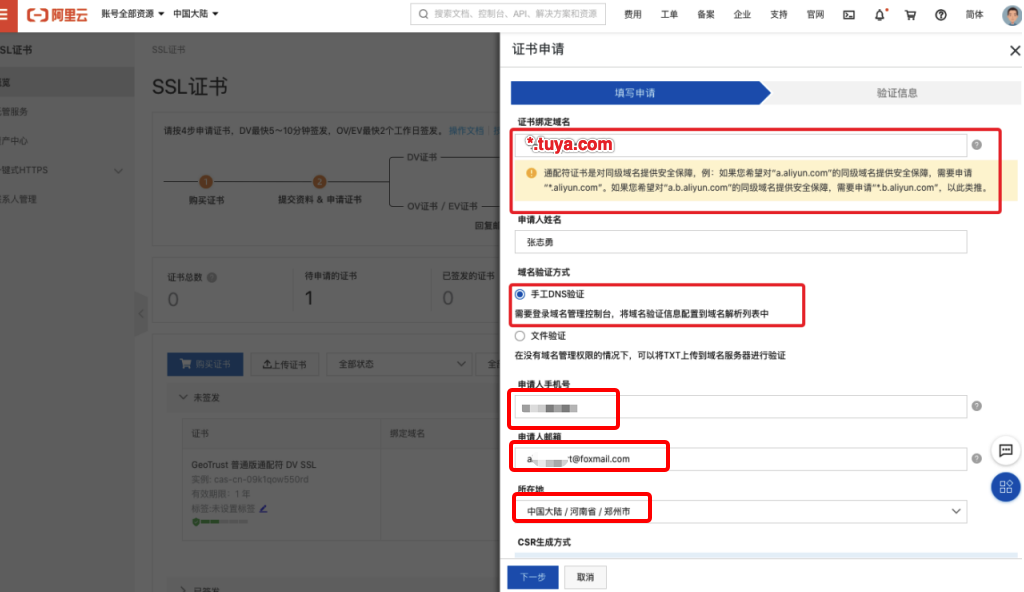Open 托管服务 in sidebar
The image size is (1024, 592).
pos(14,112)
